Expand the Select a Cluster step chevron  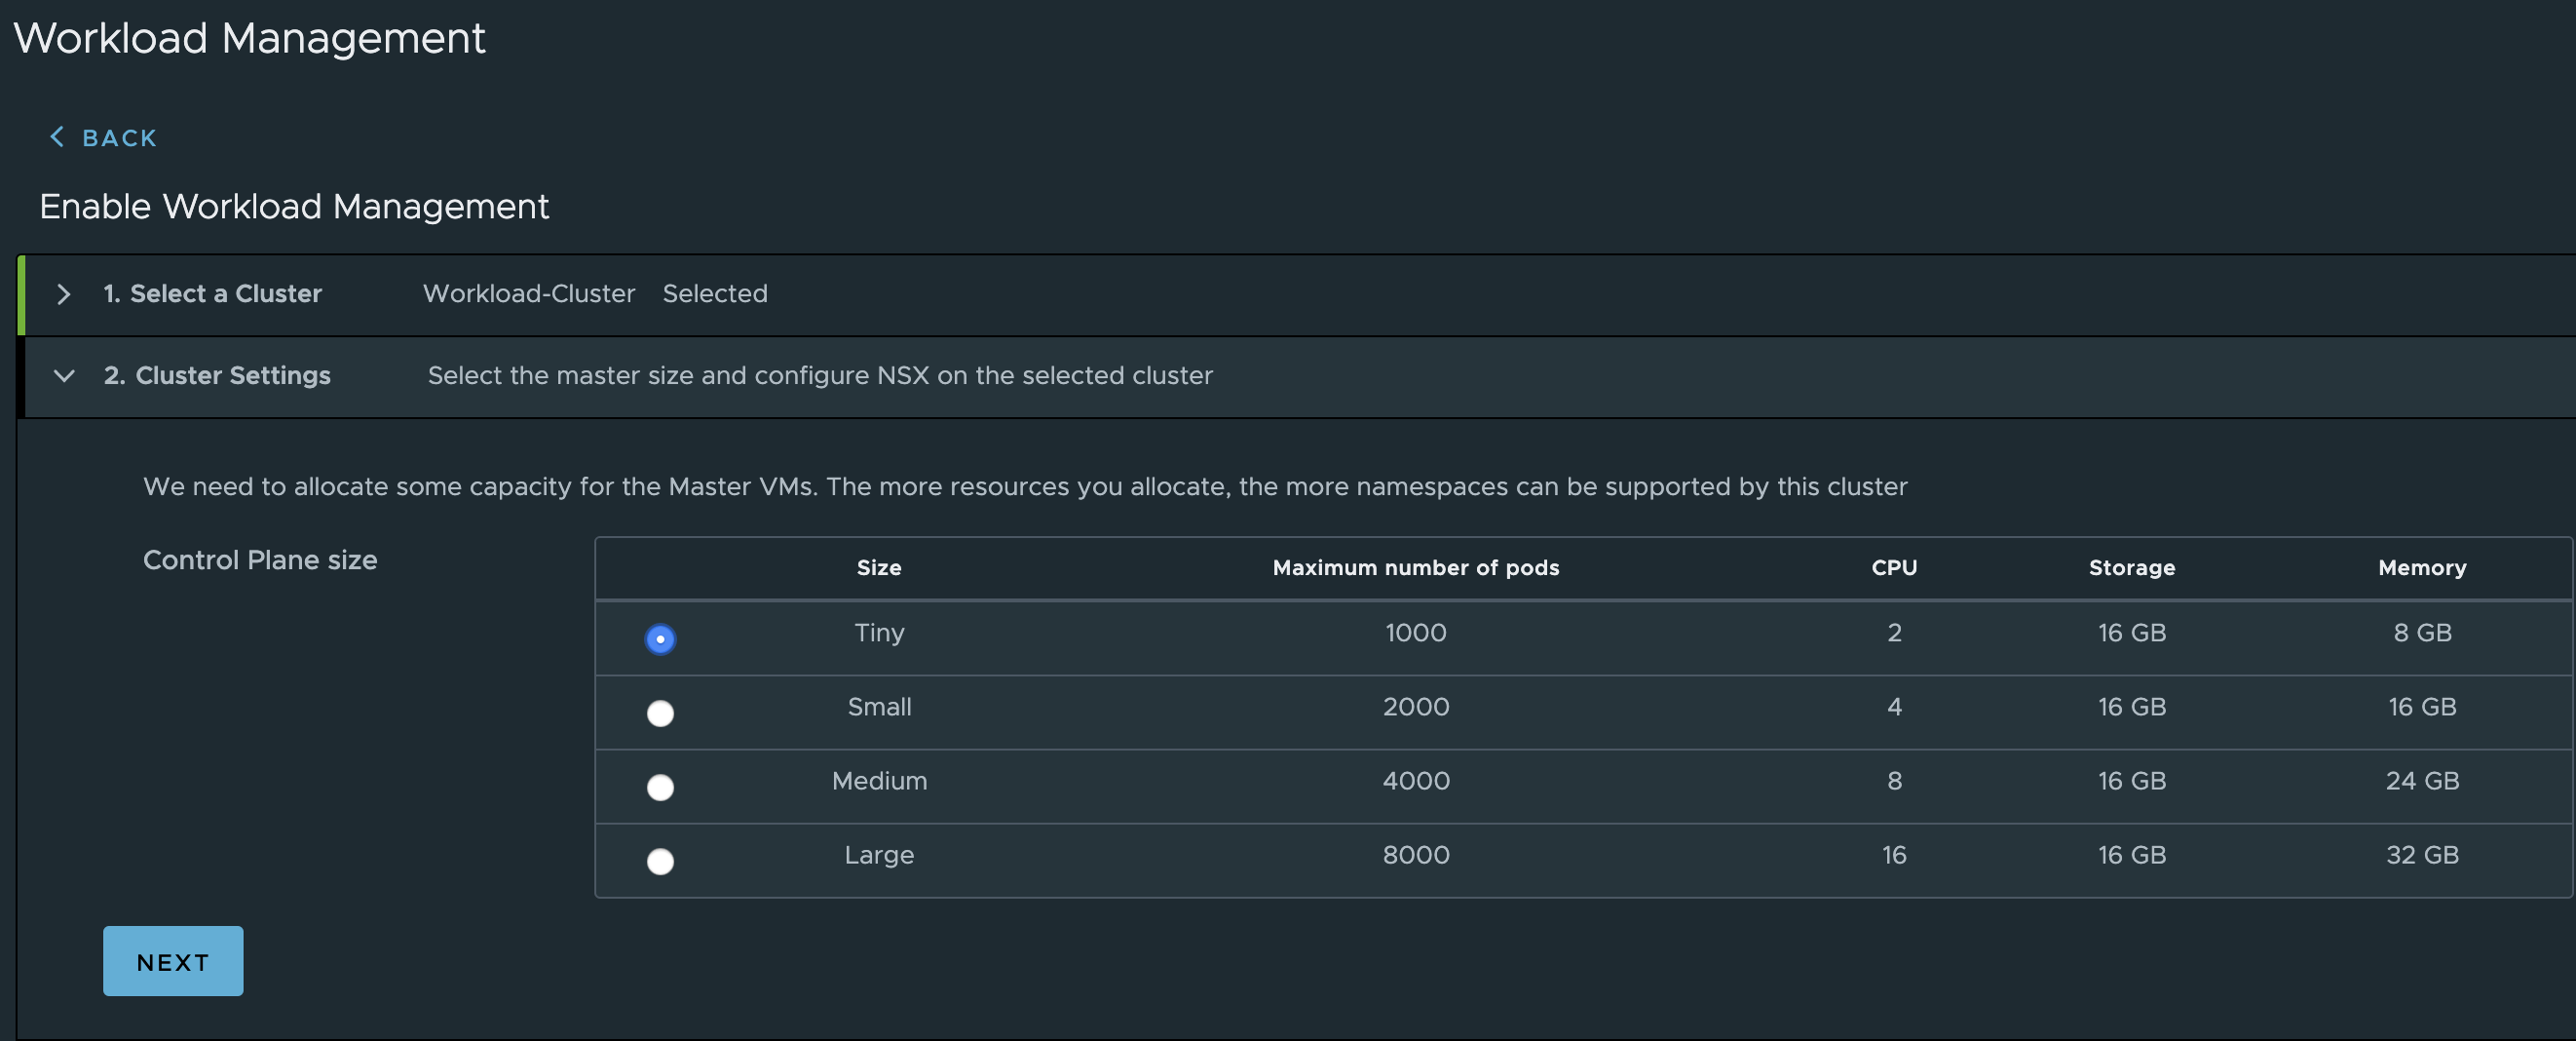(64, 294)
